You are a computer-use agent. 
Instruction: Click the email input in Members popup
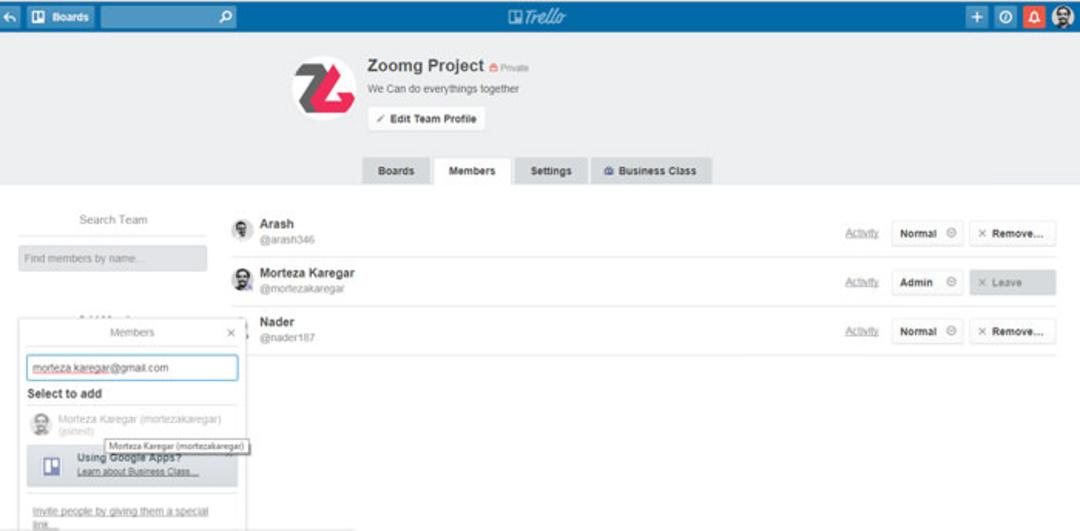(x=132, y=368)
